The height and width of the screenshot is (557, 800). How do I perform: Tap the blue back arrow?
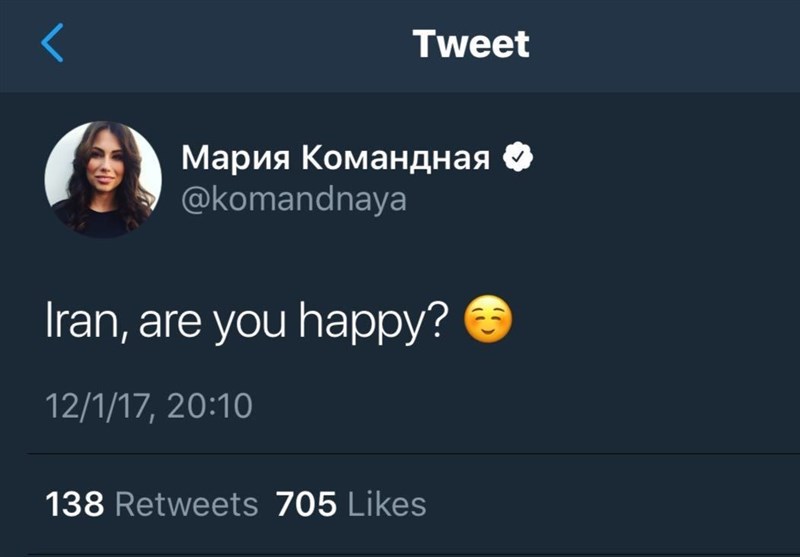coord(52,43)
